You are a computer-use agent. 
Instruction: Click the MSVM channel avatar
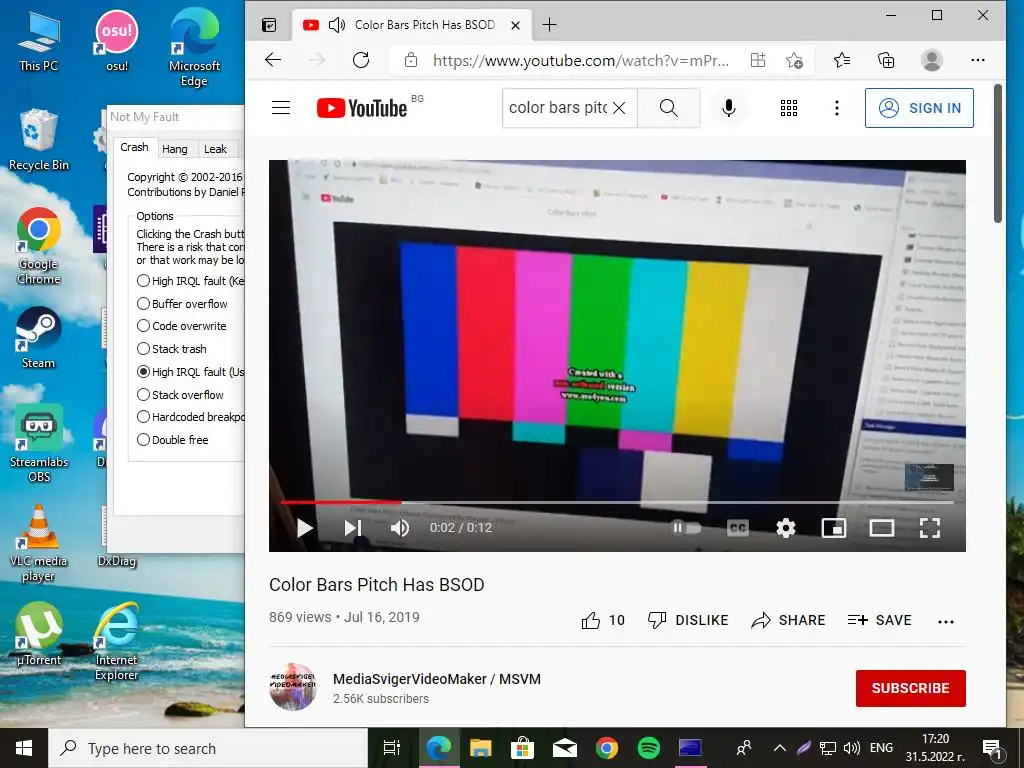[x=293, y=688]
